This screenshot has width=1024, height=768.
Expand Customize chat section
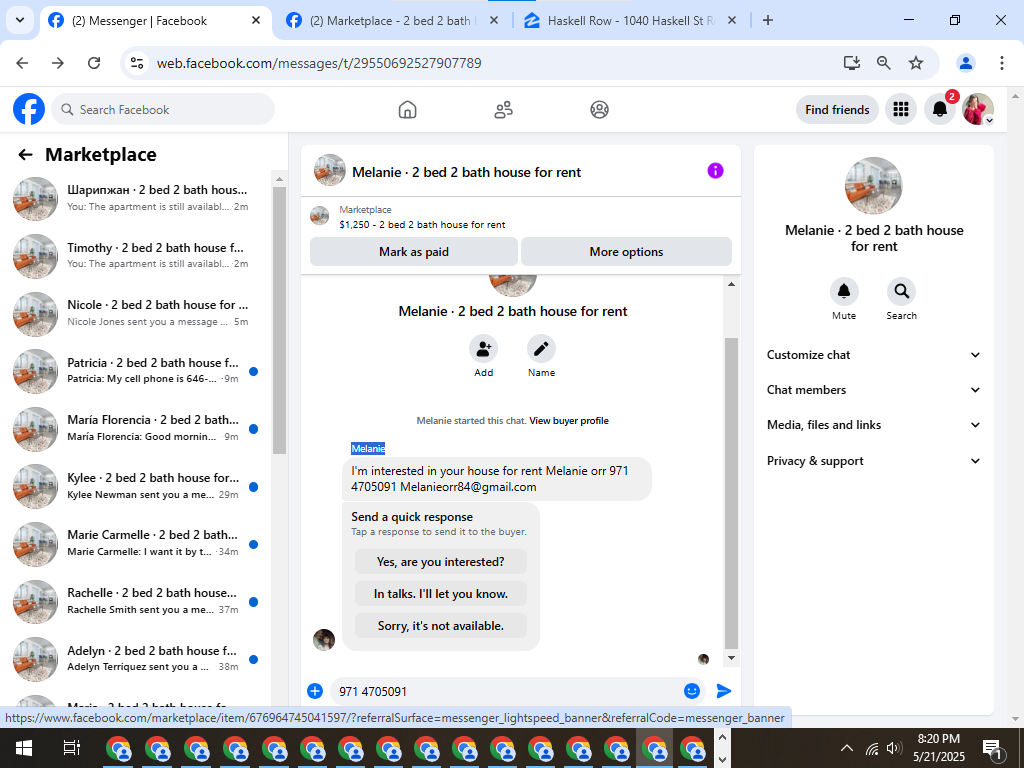pos(874,355)
